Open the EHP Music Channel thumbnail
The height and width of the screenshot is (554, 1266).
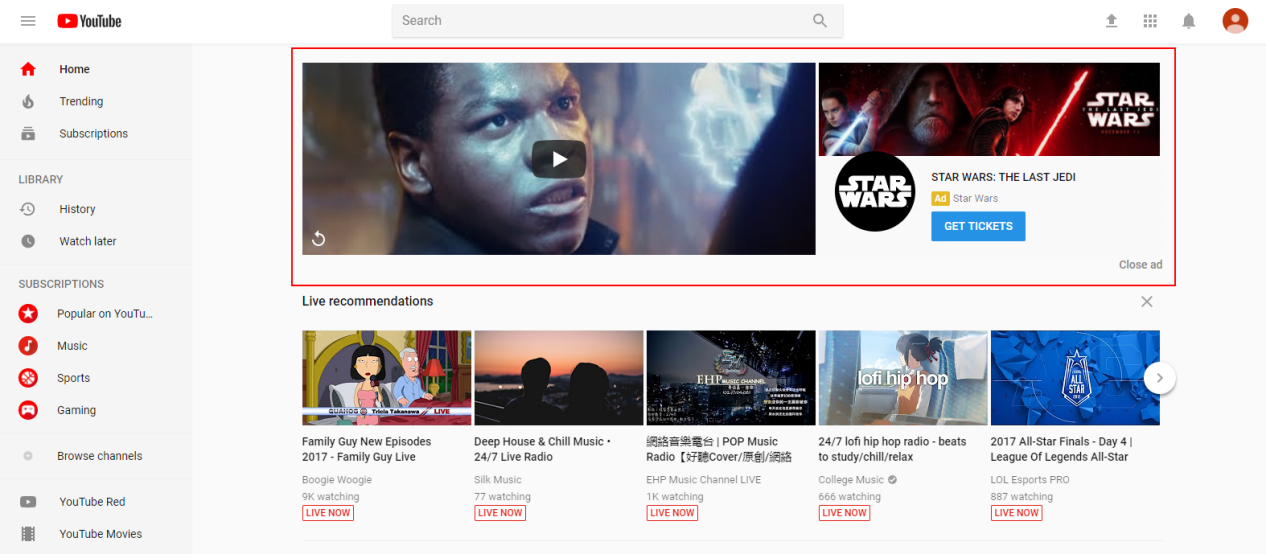[731, 378]
